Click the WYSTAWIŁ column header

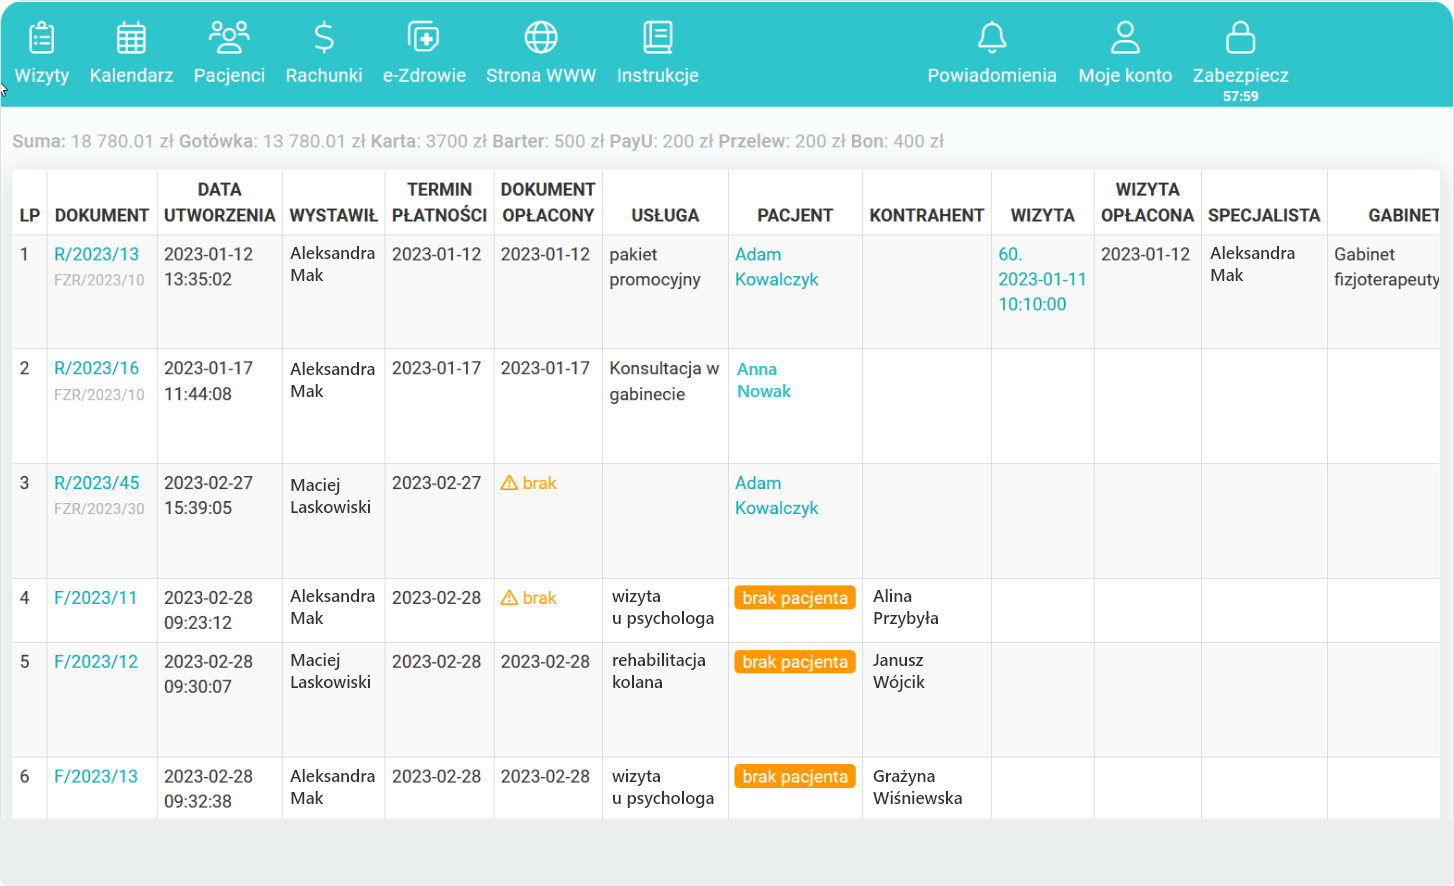[x=334, y=216]
